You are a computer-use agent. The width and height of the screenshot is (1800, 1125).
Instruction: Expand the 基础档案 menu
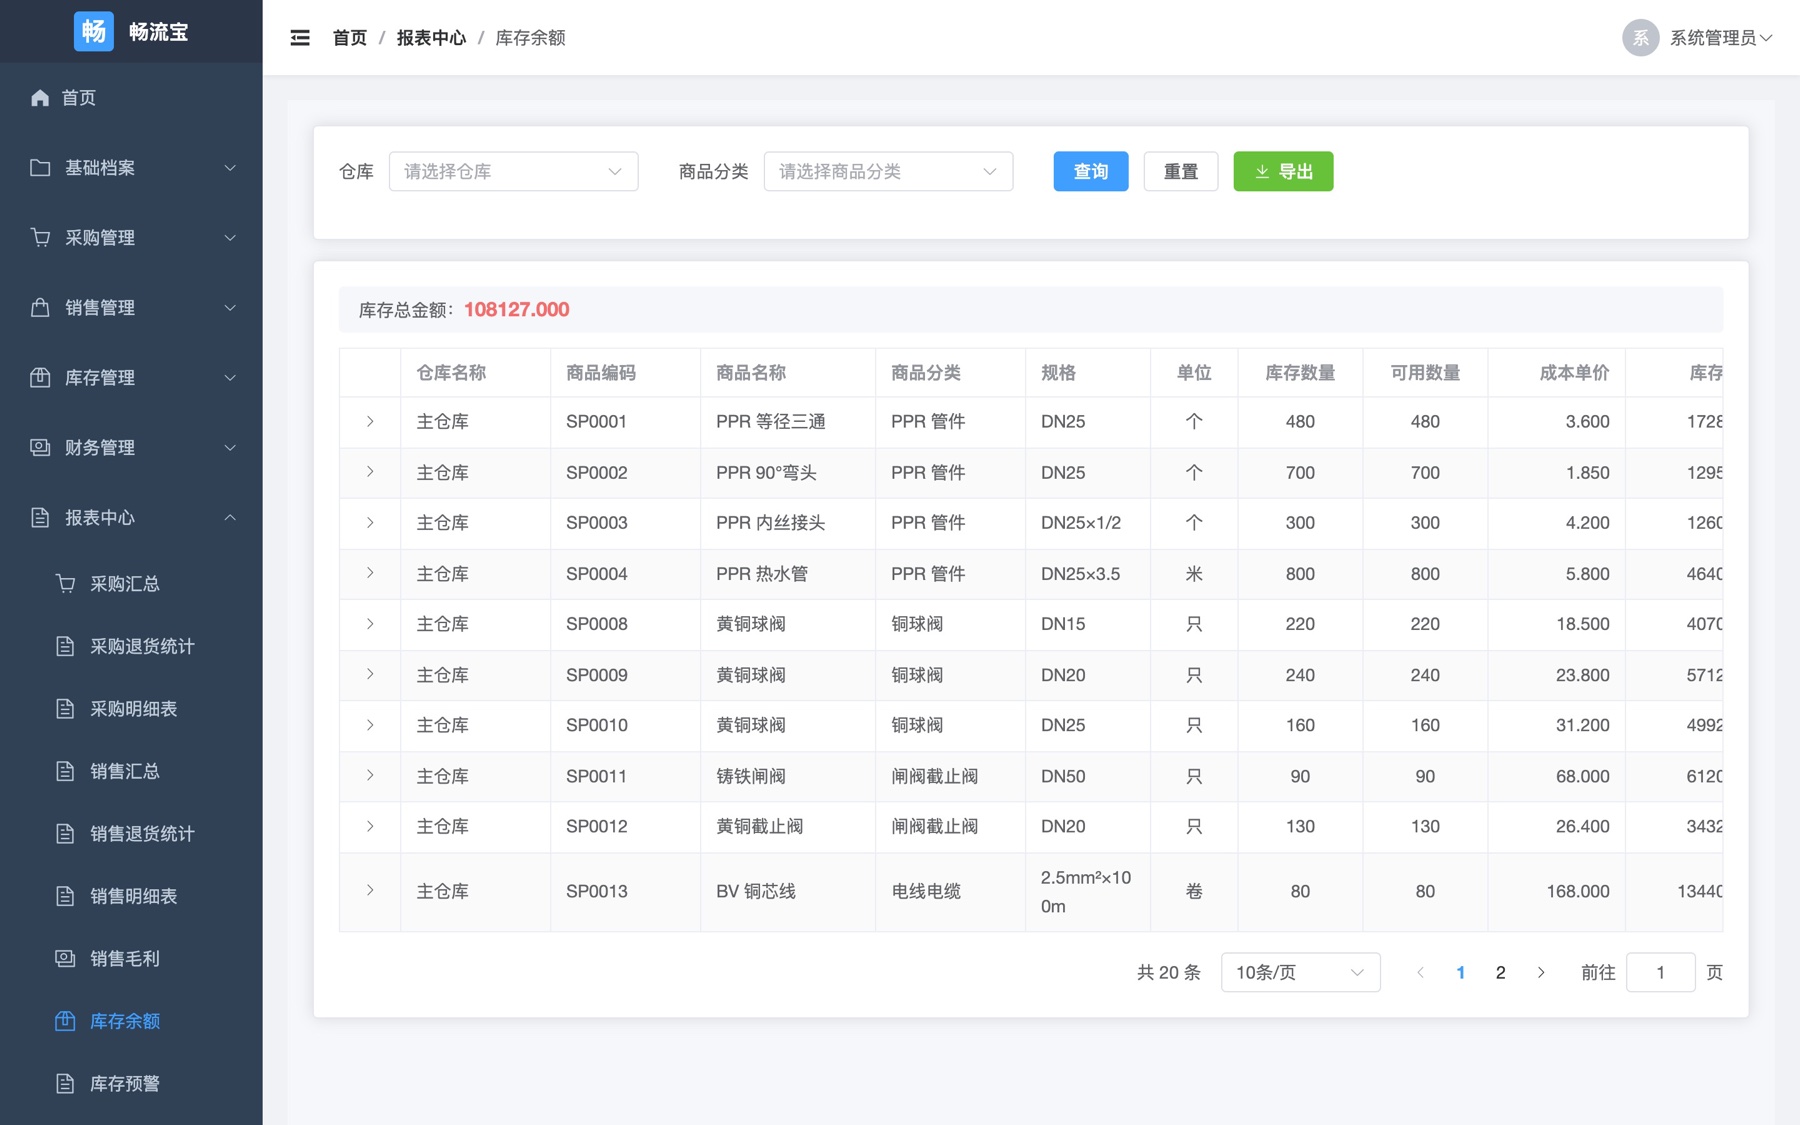coord(131,168)
